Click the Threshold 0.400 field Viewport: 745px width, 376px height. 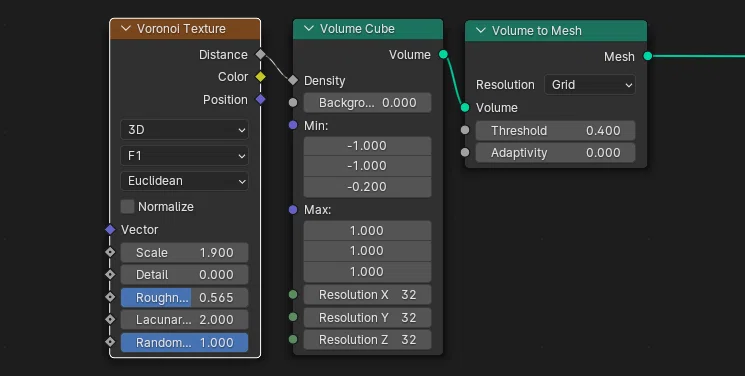click(555, 130)
